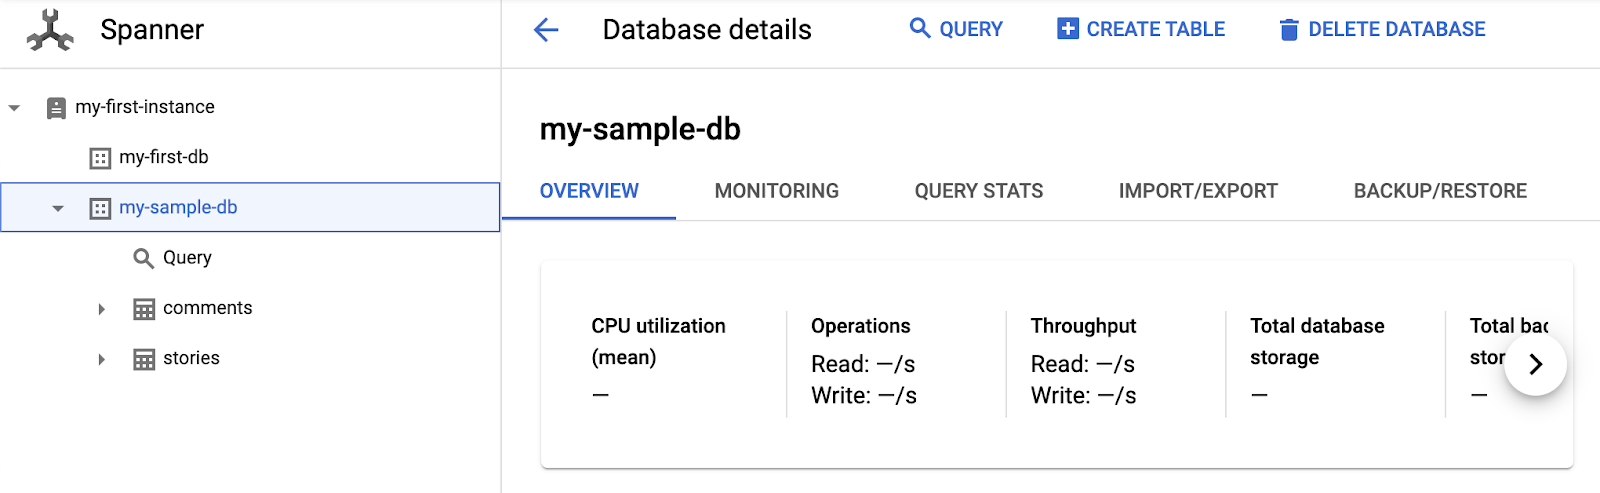The image size is (1600, 493).
Task: Collapse the my-first-instance tree node
Action: [15, 108]
